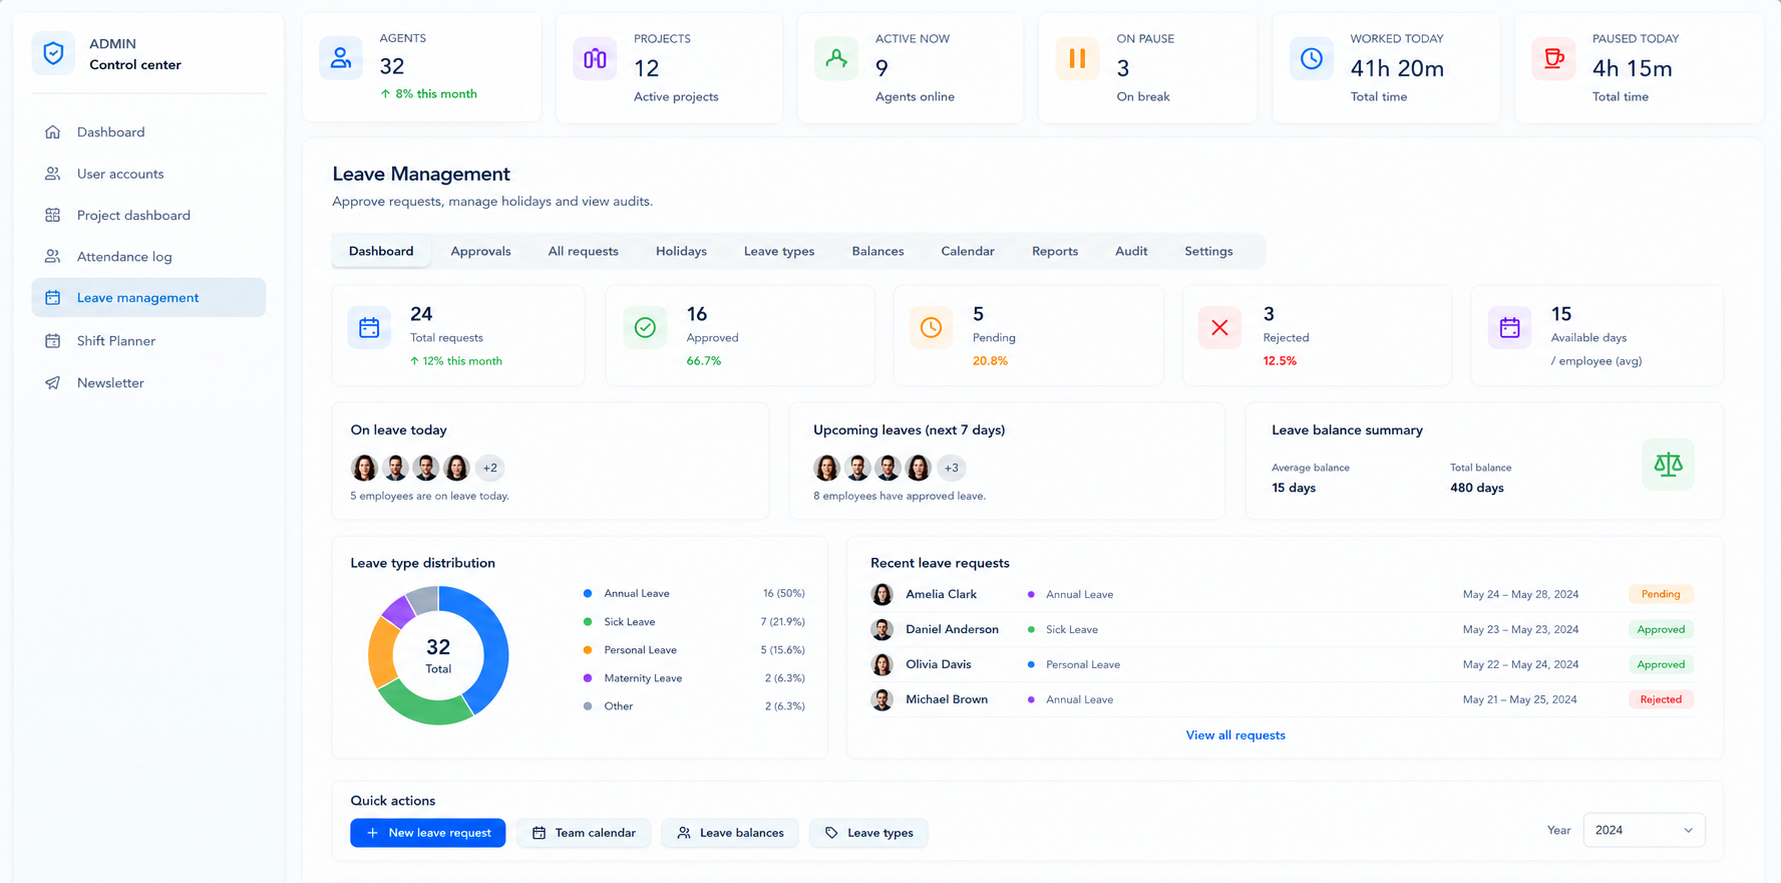Click the Leave balances quick action button
This screenshot has height=883, width=1781.
[730, 833]
